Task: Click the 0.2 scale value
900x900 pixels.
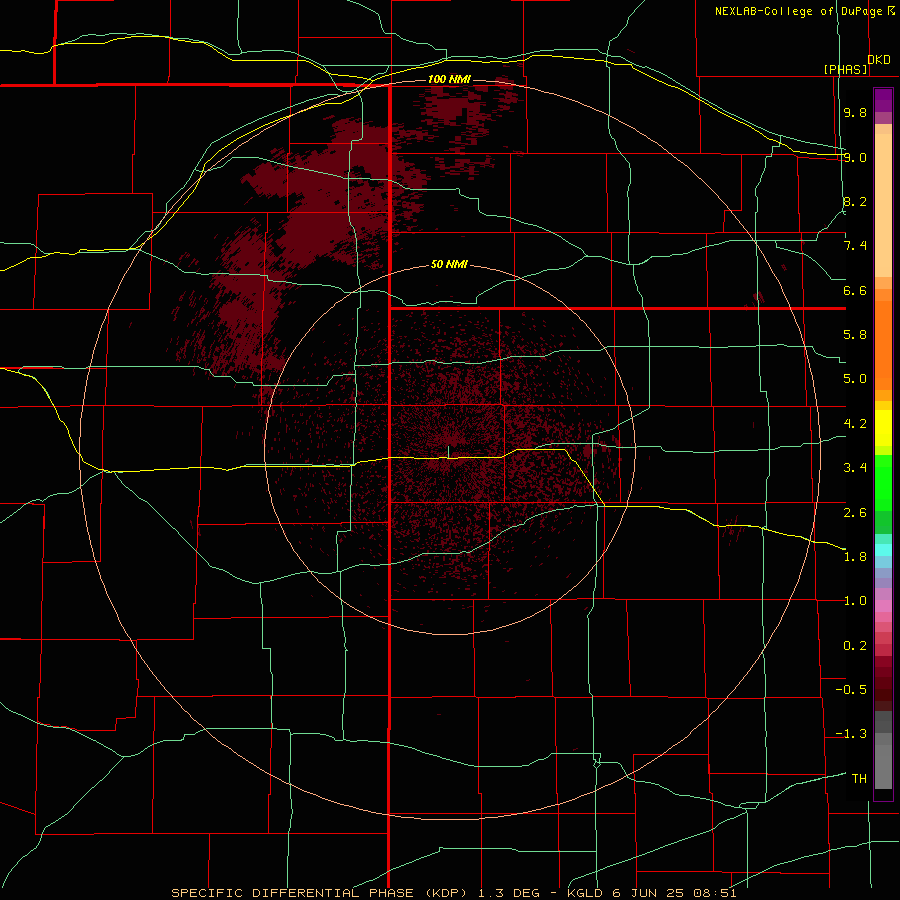Action: (855, 646)
